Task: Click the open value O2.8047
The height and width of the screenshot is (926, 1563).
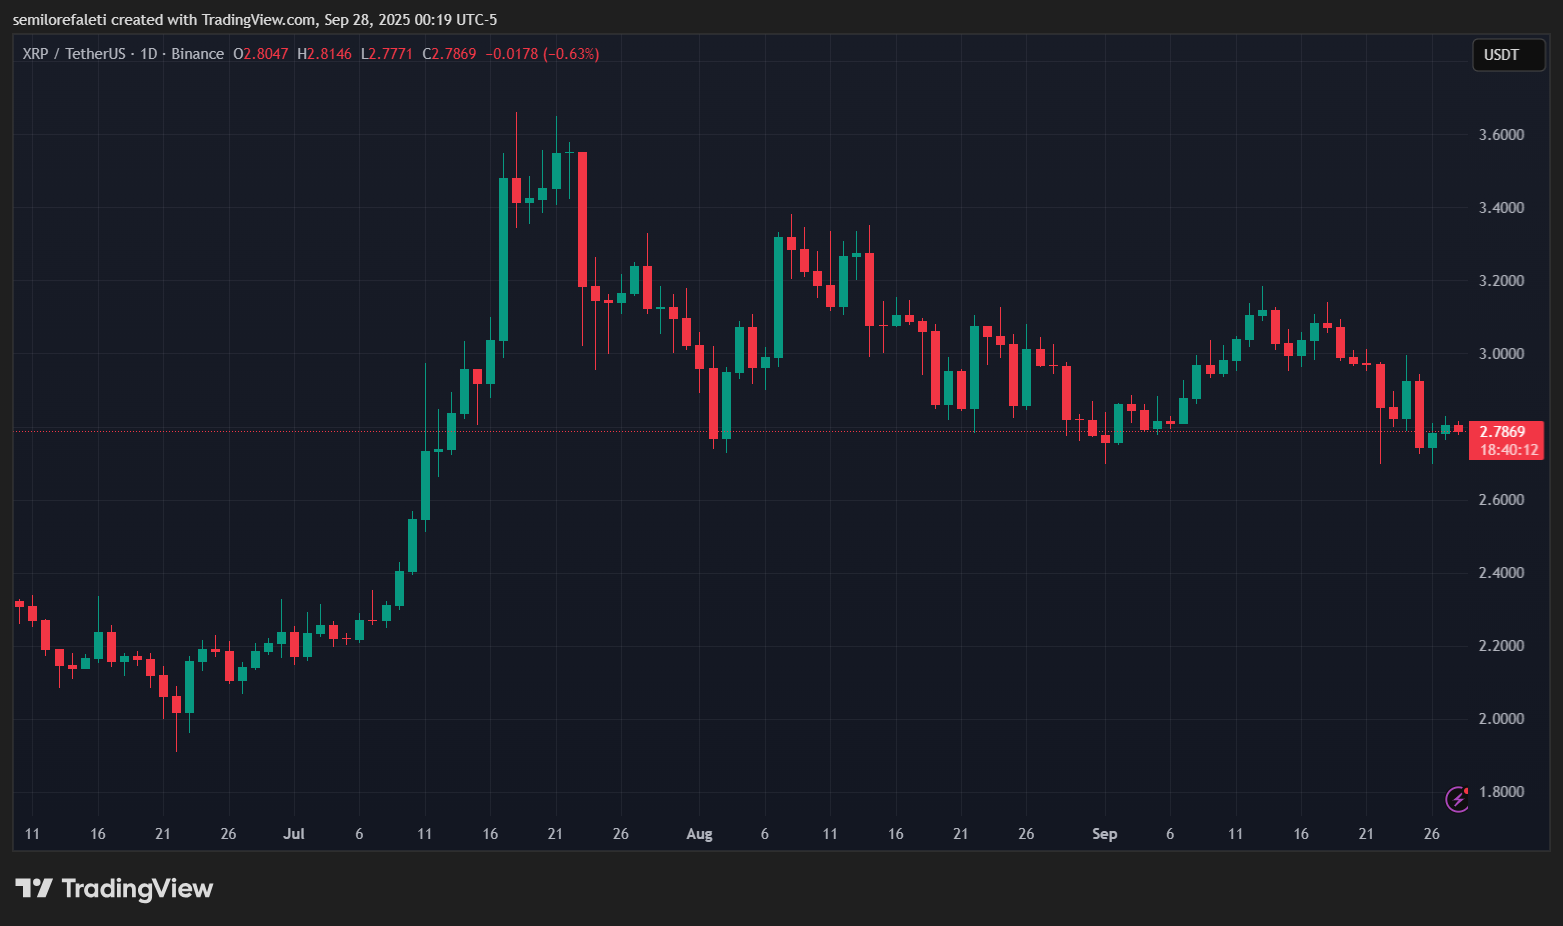Action: [261, 54]
